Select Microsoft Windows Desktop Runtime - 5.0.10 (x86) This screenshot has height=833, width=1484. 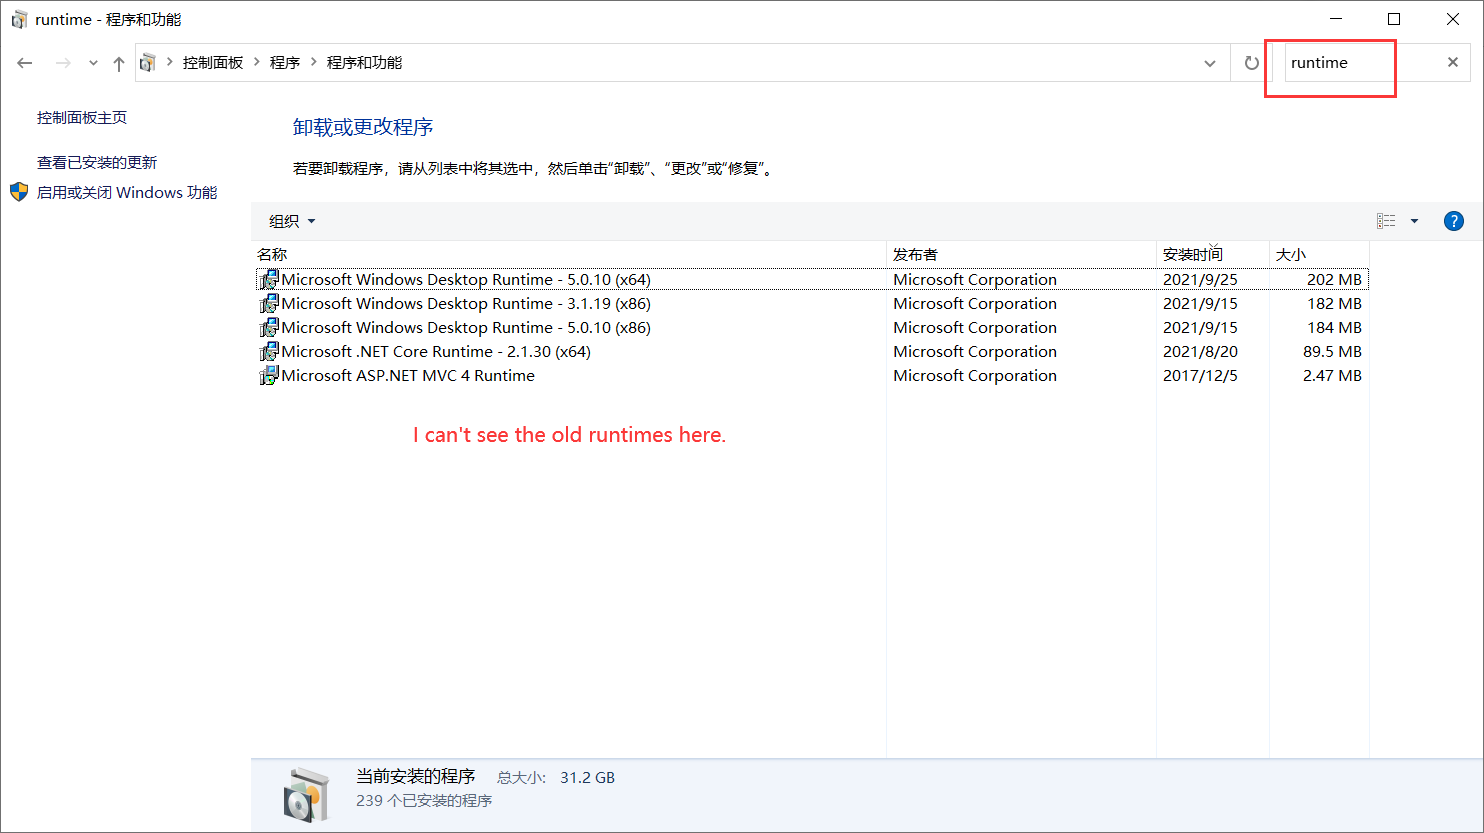click(x=810, y=328)
